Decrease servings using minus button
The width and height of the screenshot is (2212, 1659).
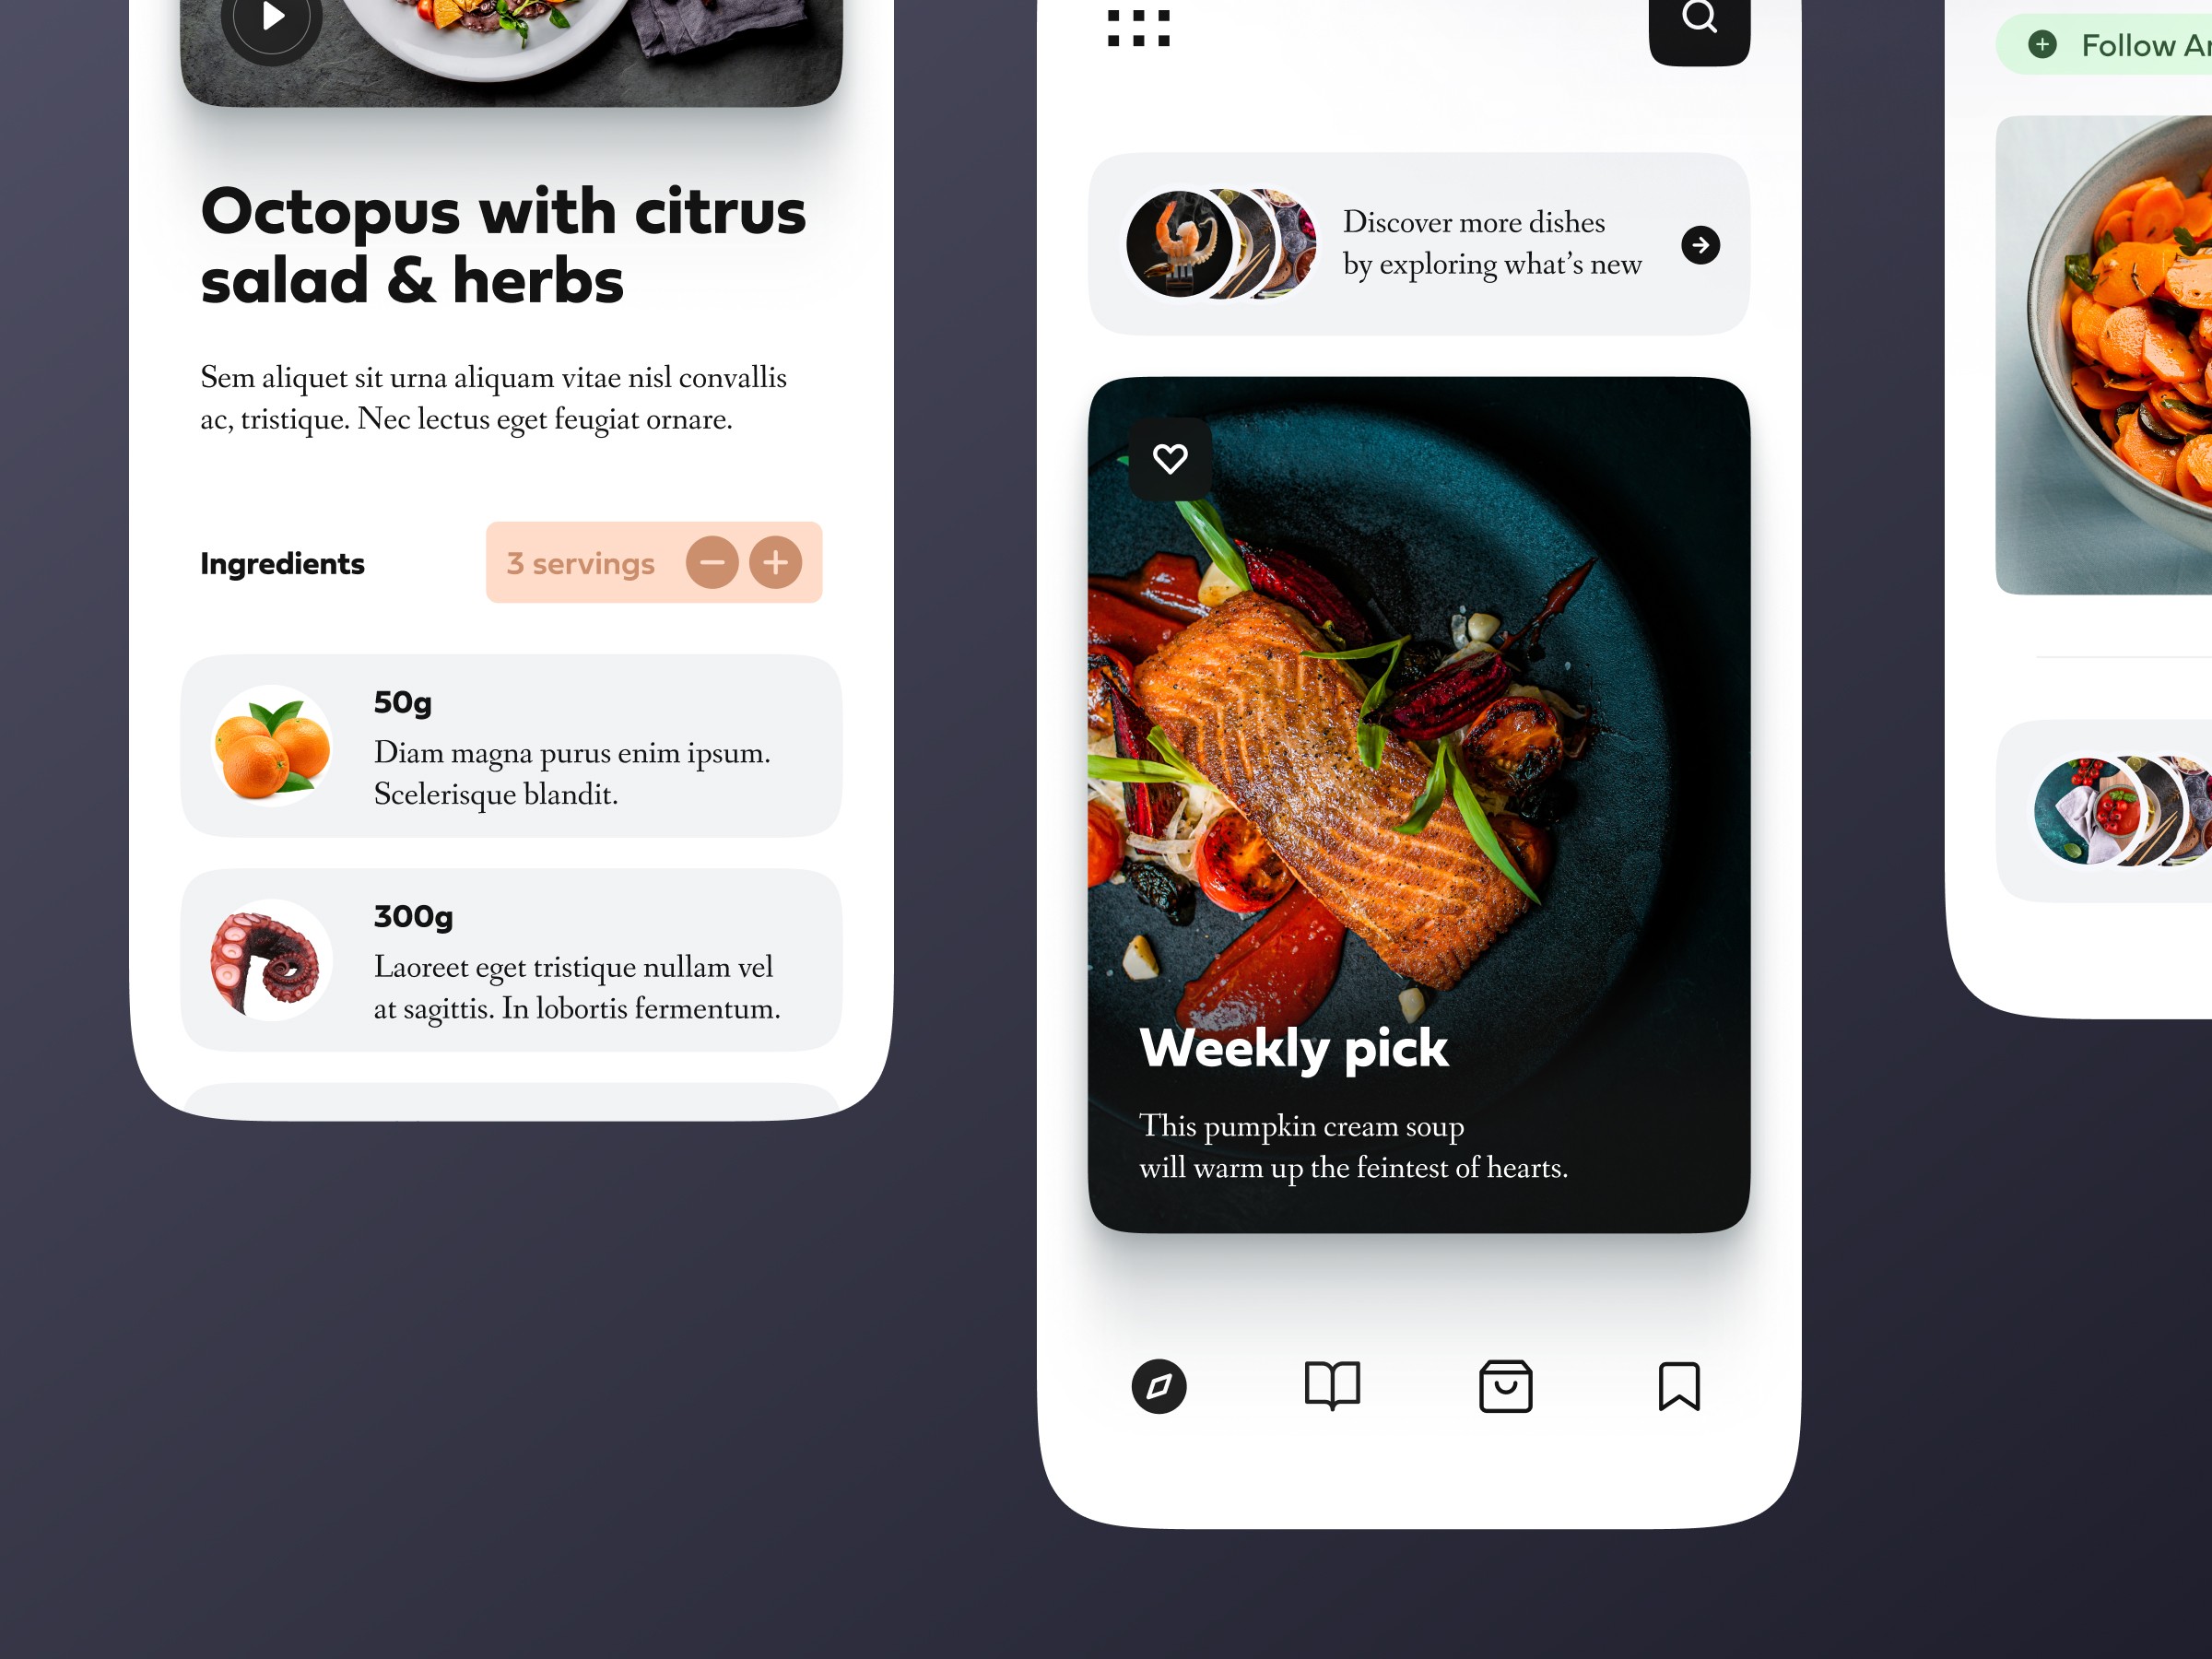click(716, 561)
